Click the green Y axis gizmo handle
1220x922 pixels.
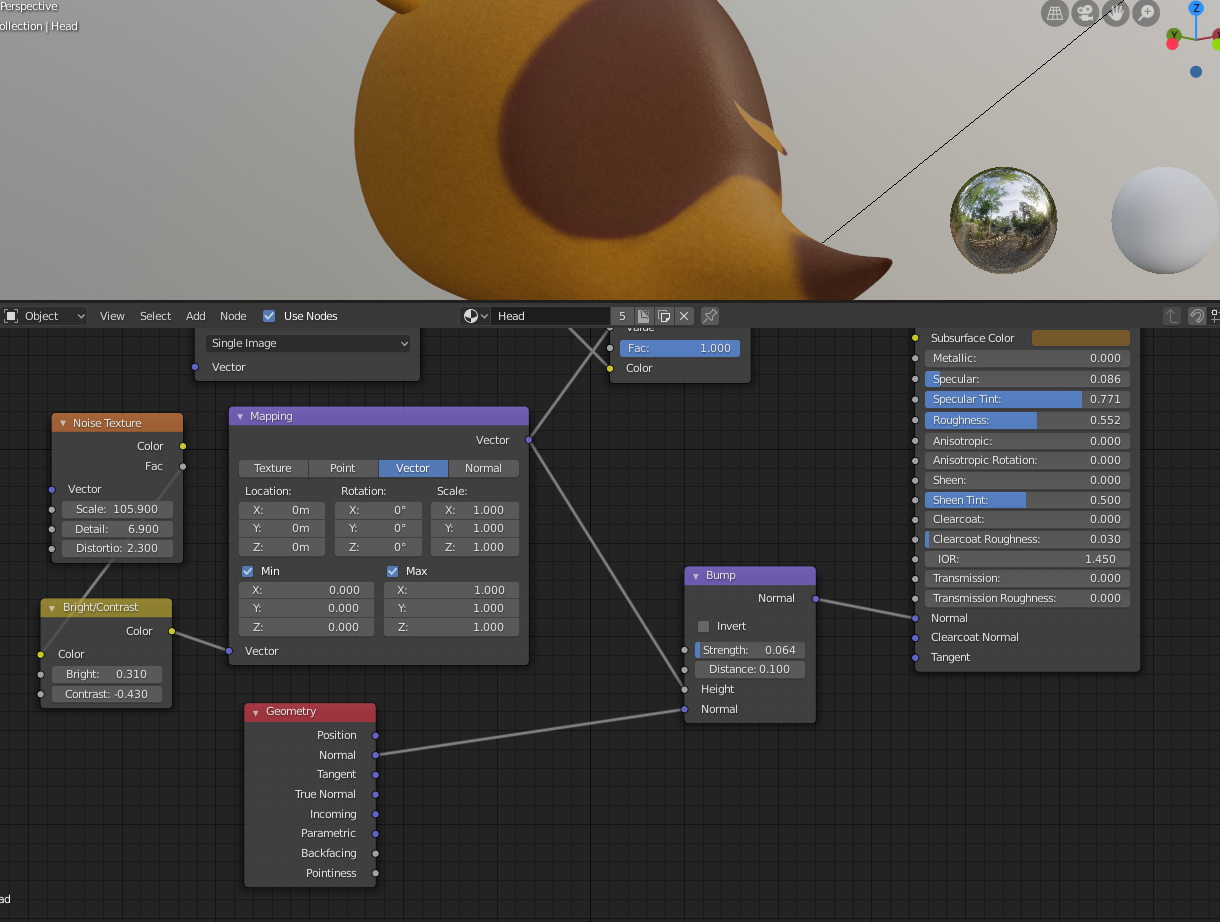point(1174,36)
